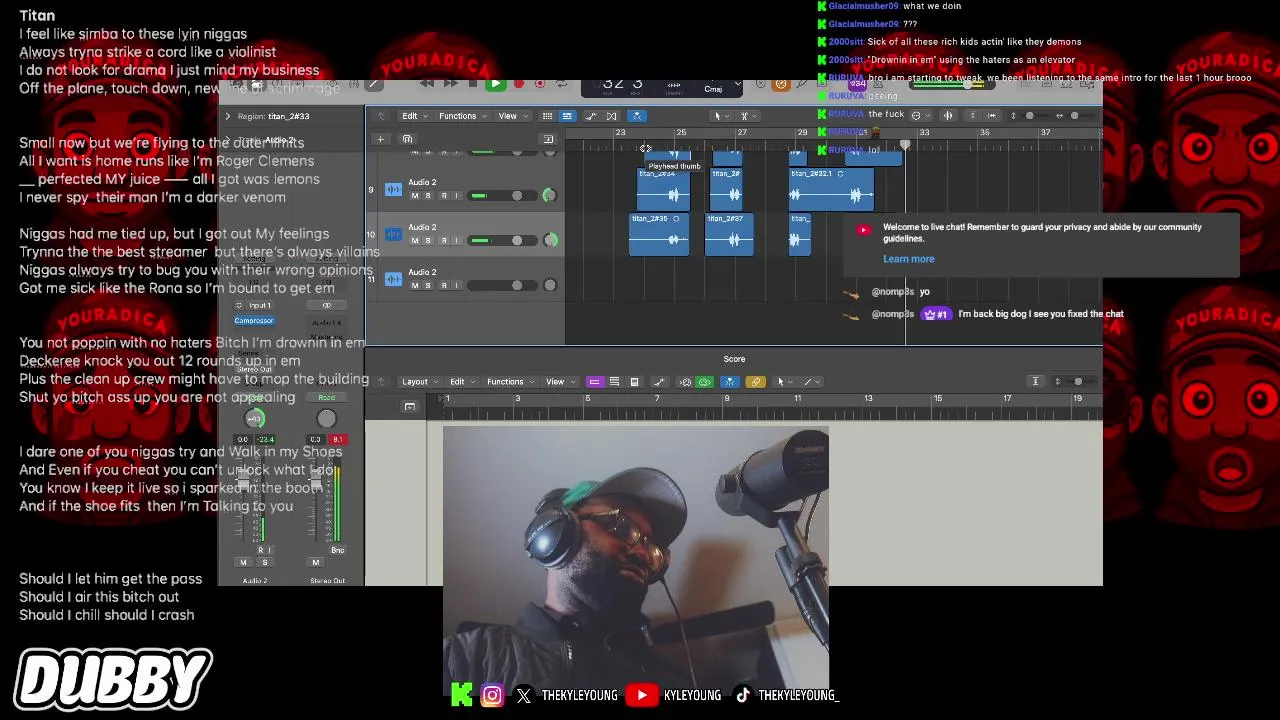Click the Score automation curve icon
Screen dimensions: 1280x720
659,381
